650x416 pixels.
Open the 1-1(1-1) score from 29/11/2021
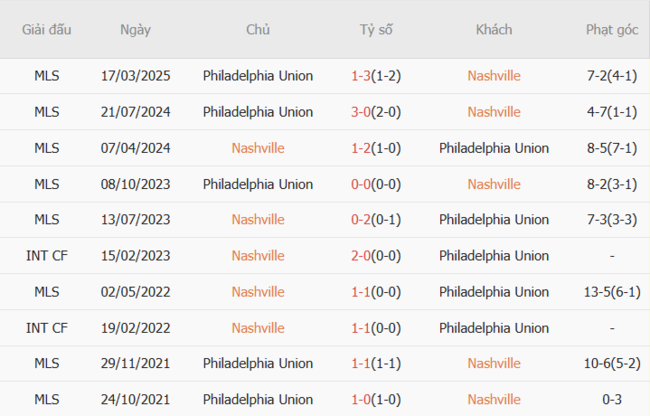(376, 364)
